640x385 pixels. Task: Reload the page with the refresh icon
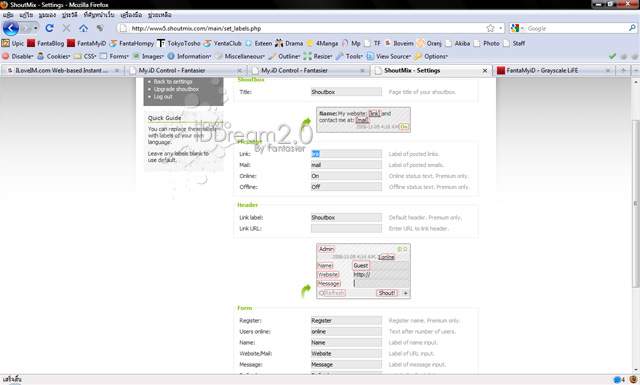pos(49,28)
